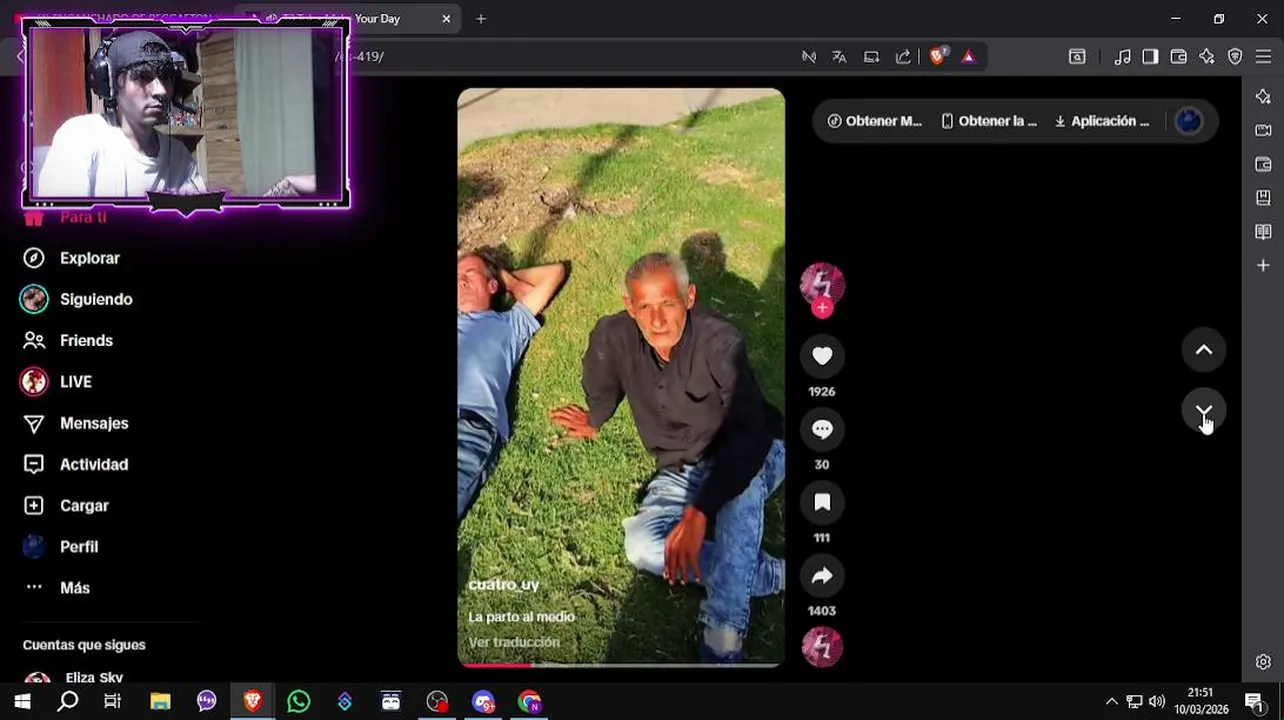The width and height of the screenshot is (1284, 720).
Task: Open WhatsApp from the taskbar
Action: click(298, 702)
